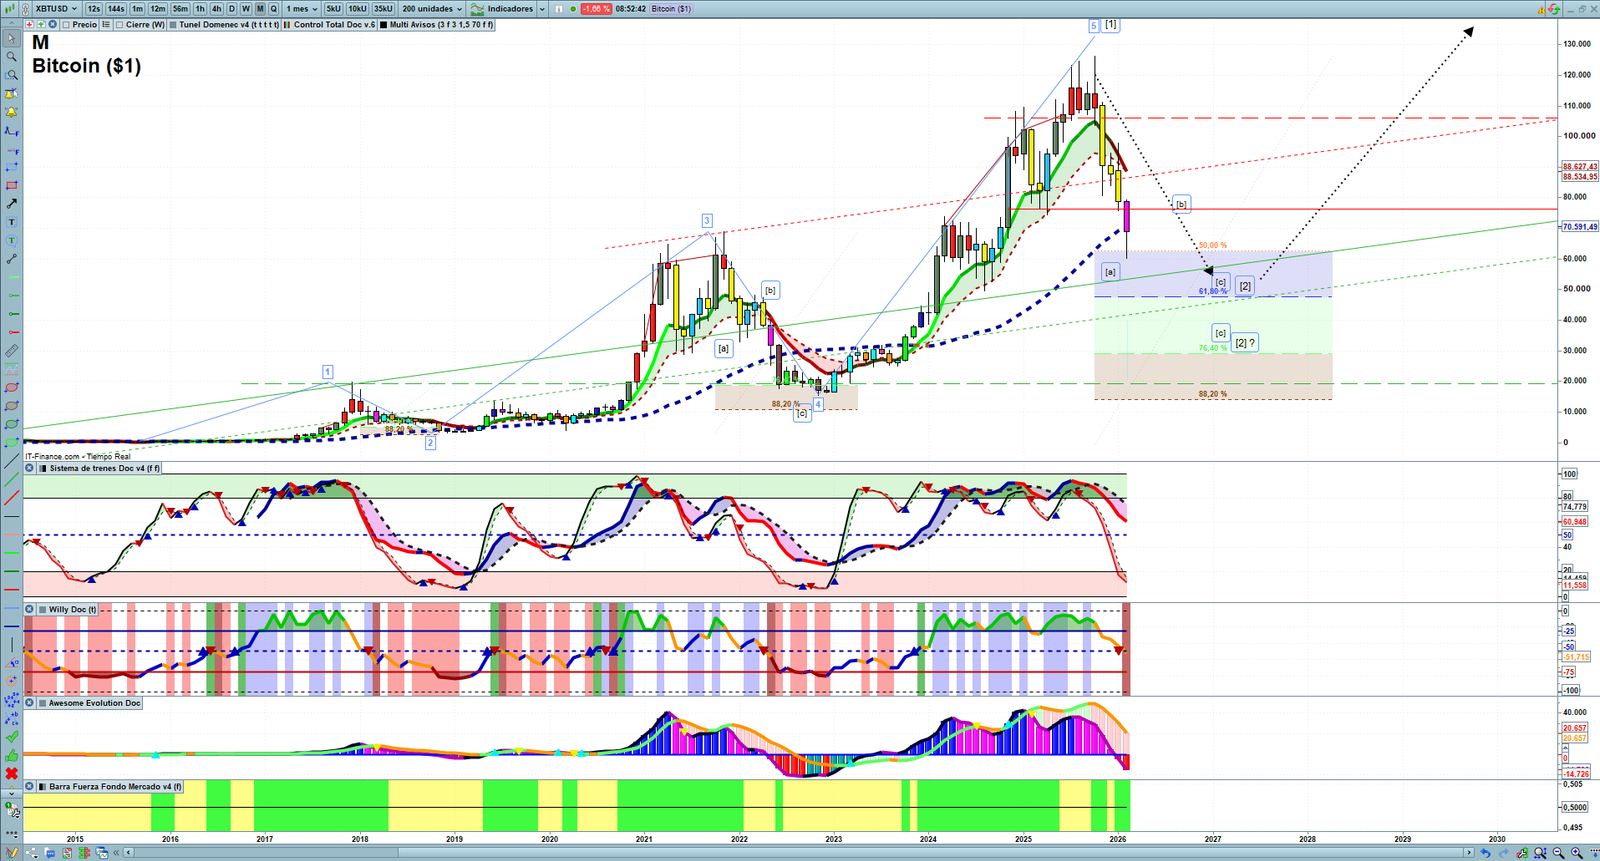The width and height of the screenshot is (1600, 861).
Task: Click the Barra Fuerza Fondo Mercado v4 title
Action: [115, 787]
